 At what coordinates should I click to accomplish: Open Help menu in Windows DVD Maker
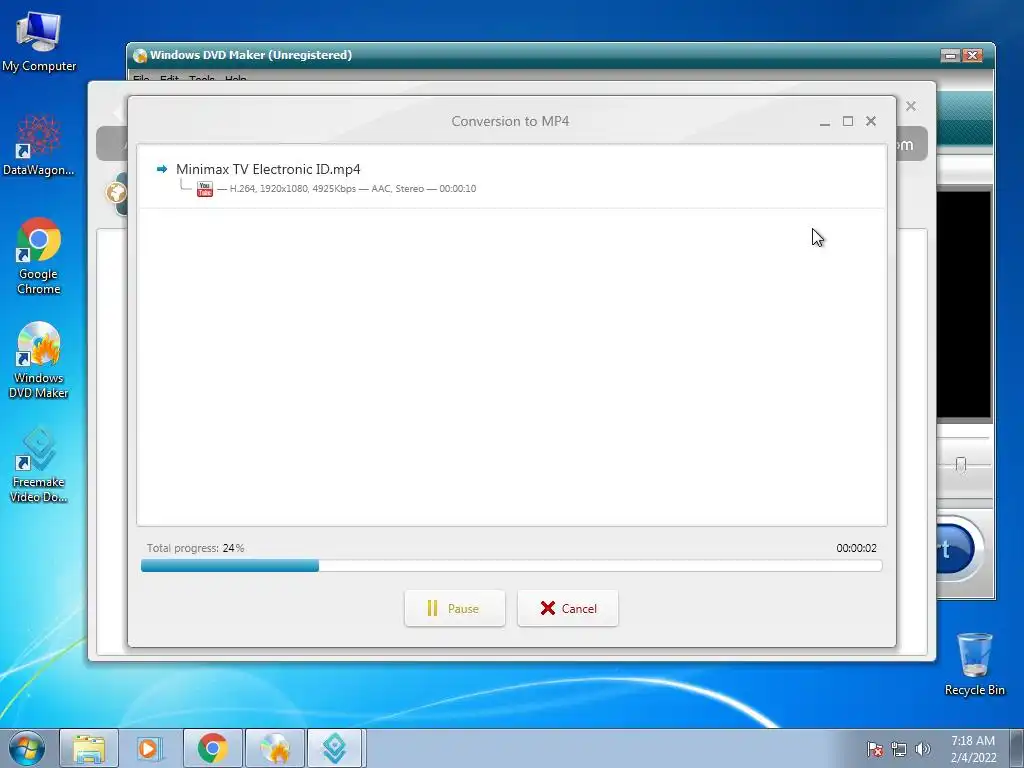(x=236, y=79)
